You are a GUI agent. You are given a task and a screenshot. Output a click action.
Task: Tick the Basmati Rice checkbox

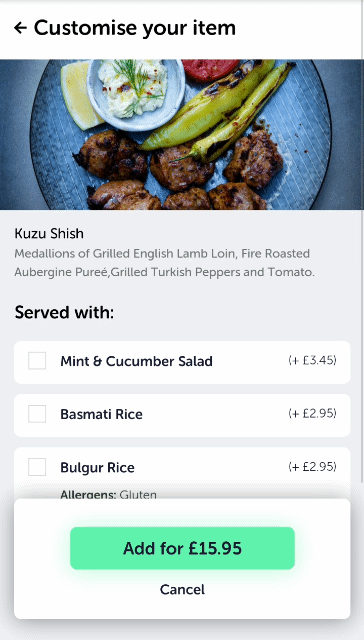tap(37, 414)
